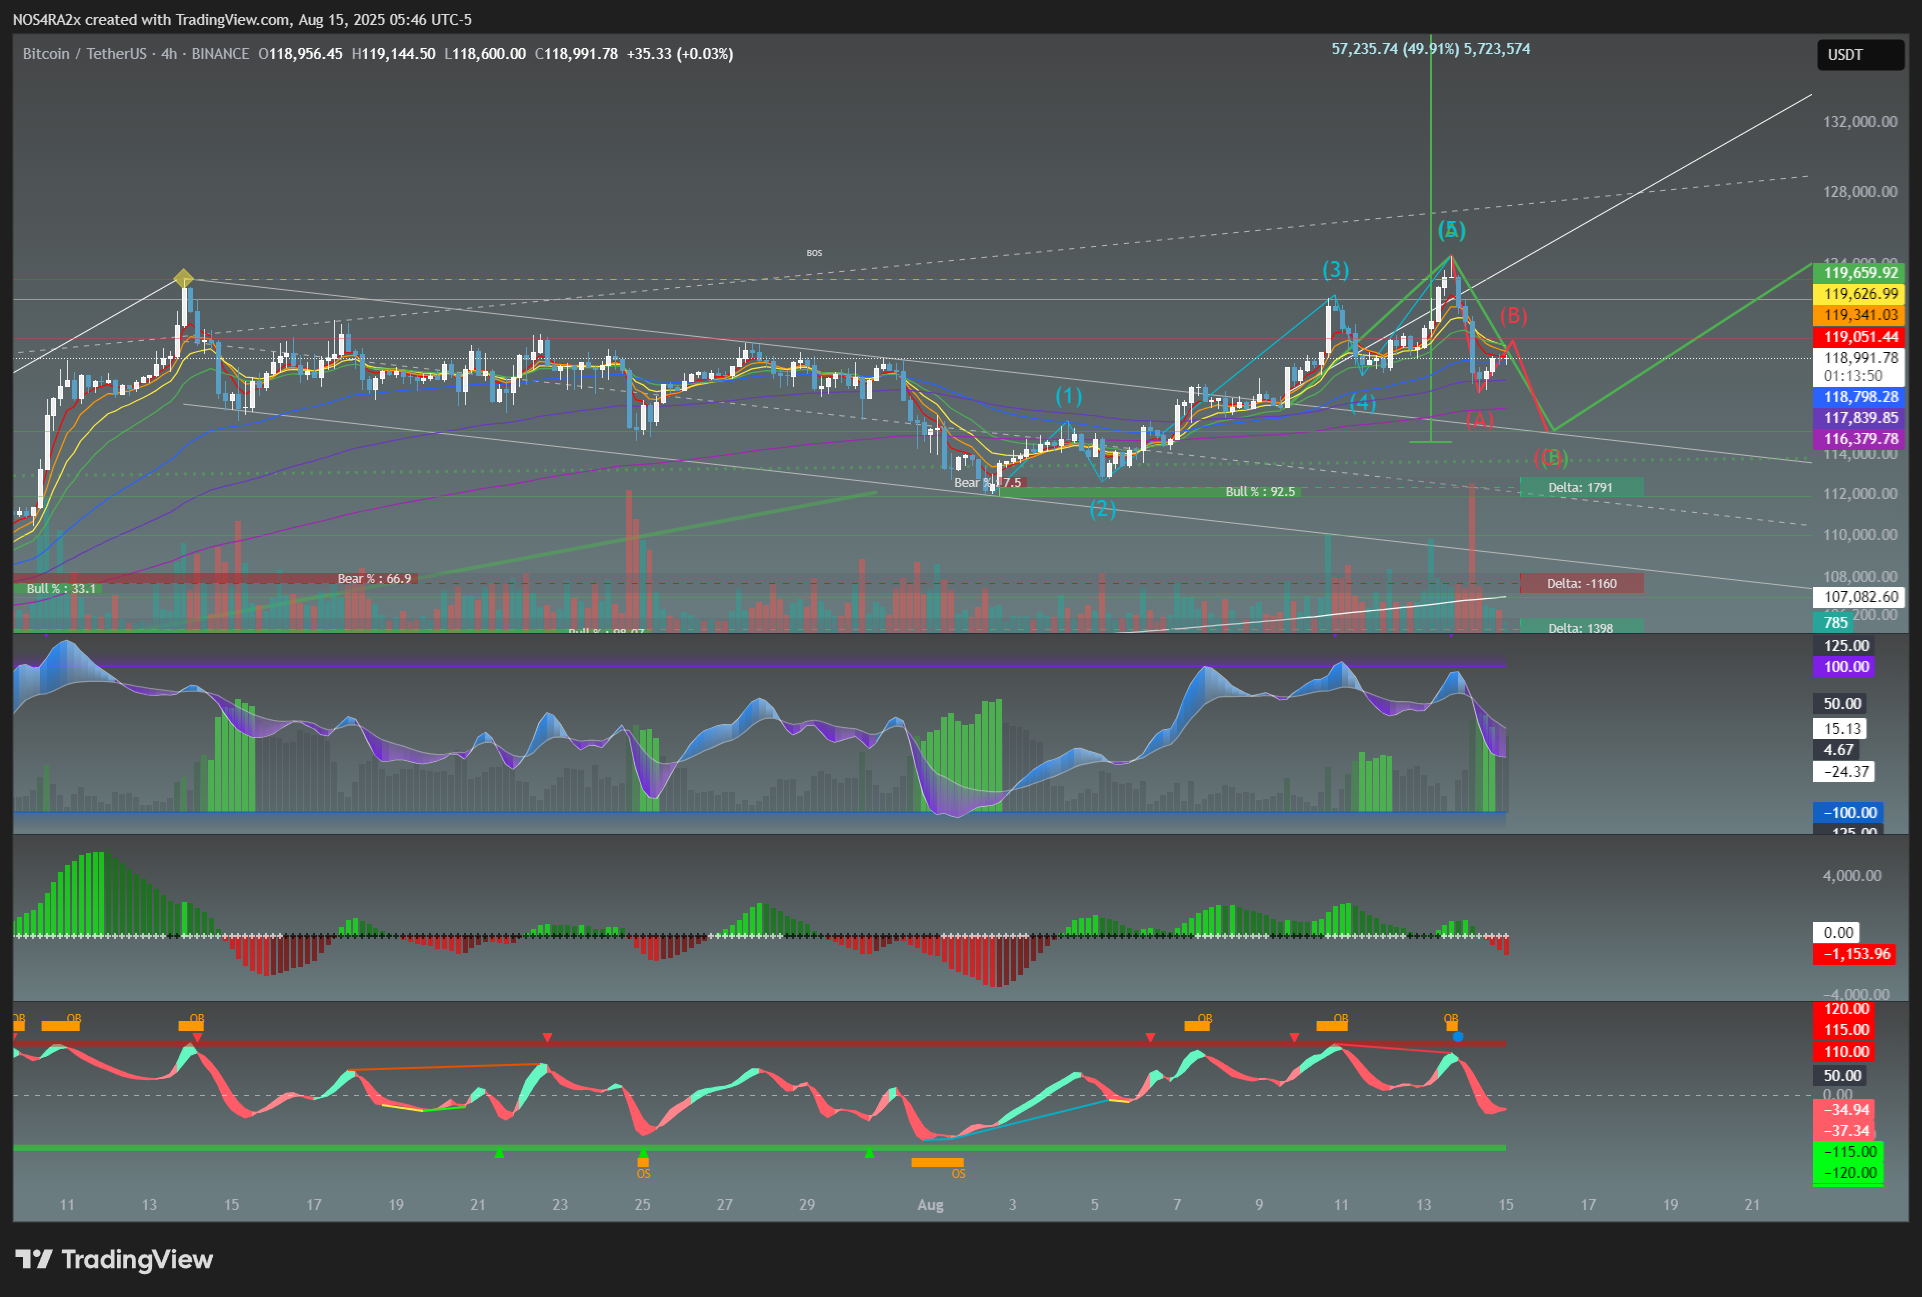Screen dimensions: 1922x1297
Task: Click the cyan wave (4) label
Action: click(1363, 403)
